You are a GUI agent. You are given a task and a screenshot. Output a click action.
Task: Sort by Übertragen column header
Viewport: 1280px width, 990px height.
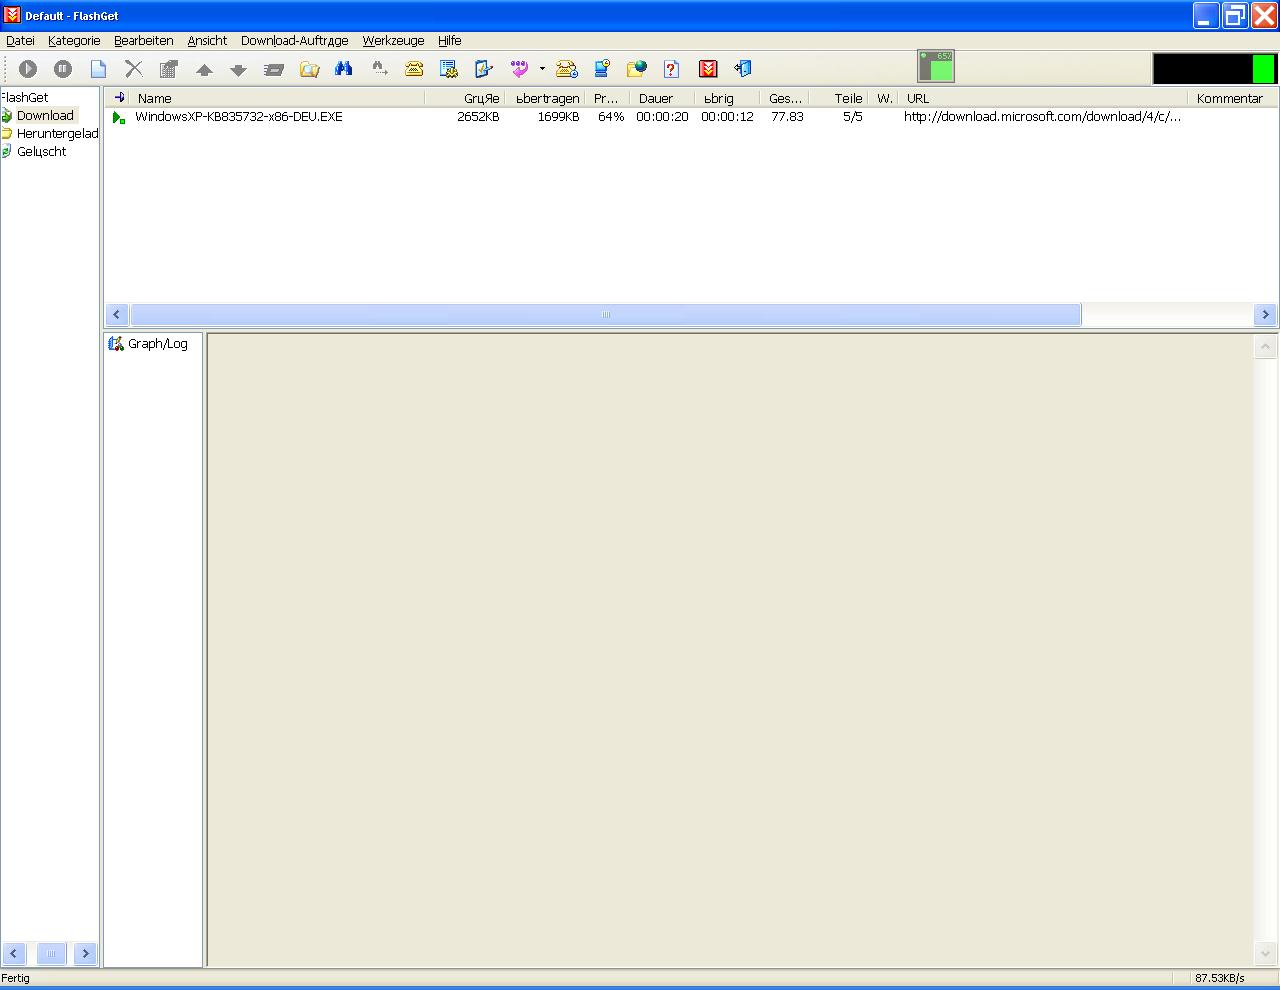coord(547,98)
